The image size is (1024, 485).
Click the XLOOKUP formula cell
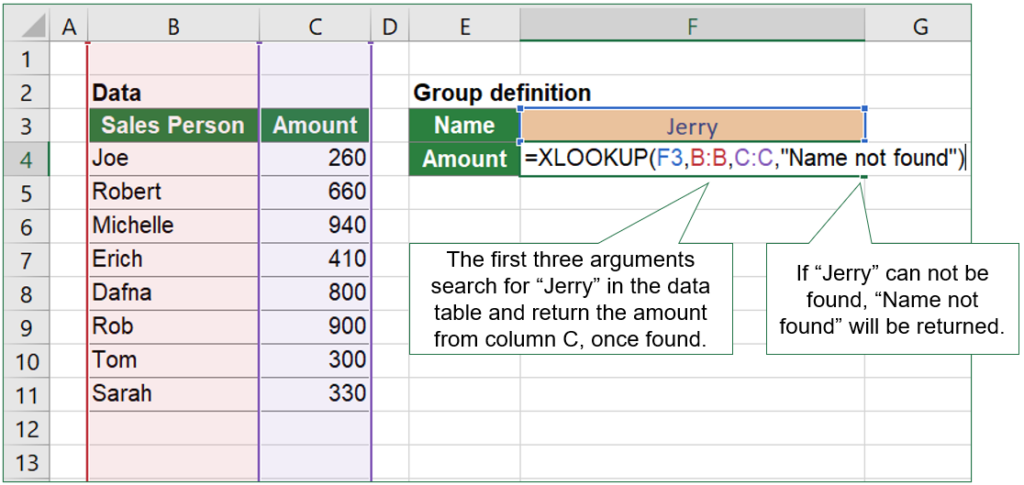692,159
